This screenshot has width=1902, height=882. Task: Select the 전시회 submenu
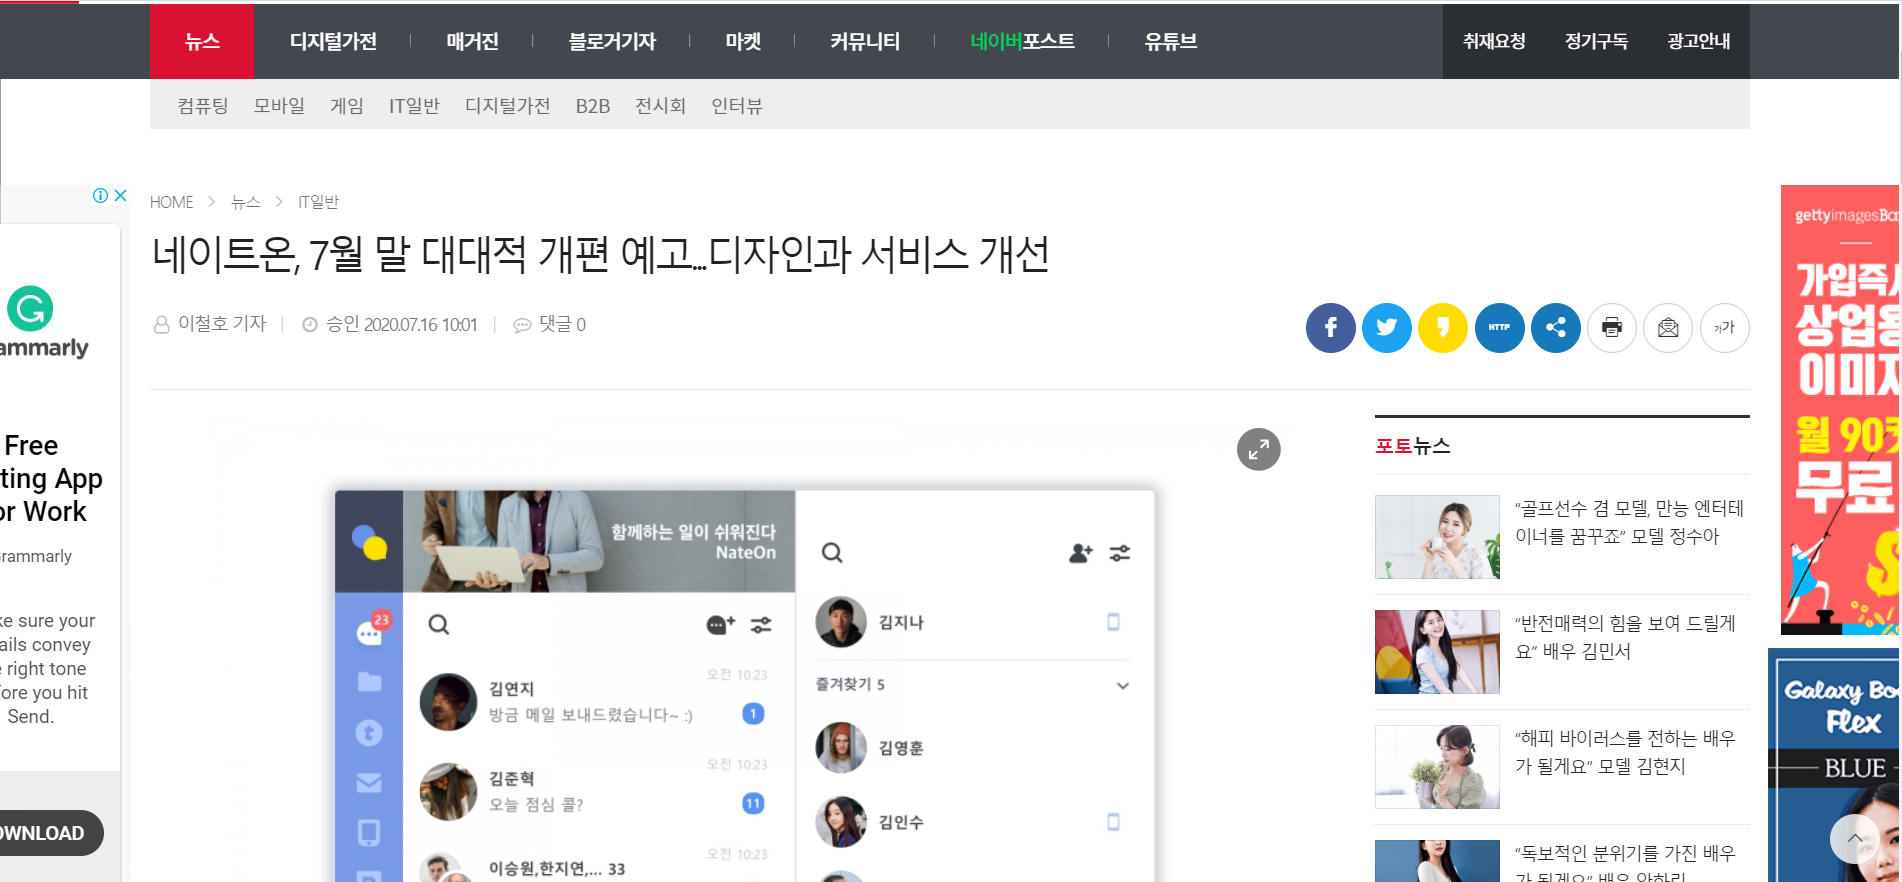[x=660, y=106]
